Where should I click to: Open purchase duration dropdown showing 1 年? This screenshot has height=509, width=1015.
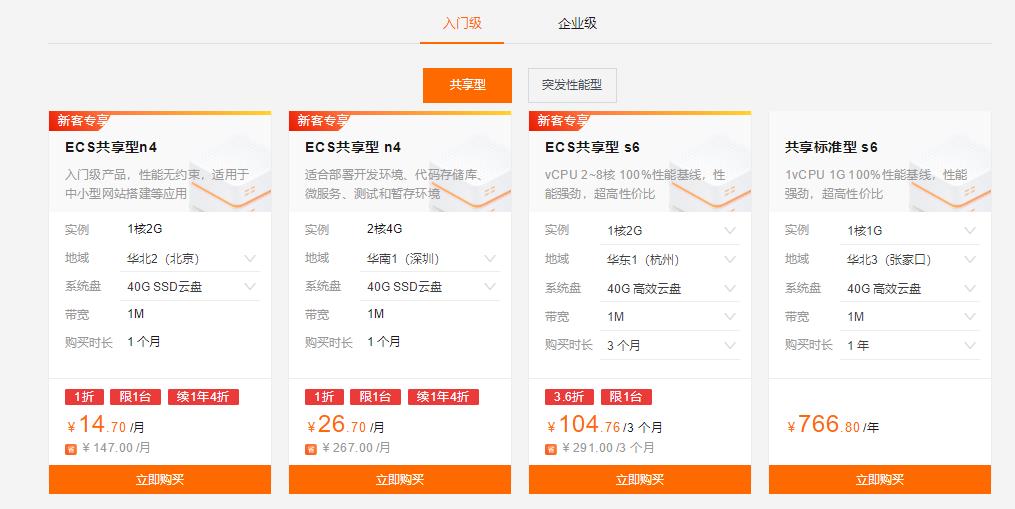coord(909,345)
